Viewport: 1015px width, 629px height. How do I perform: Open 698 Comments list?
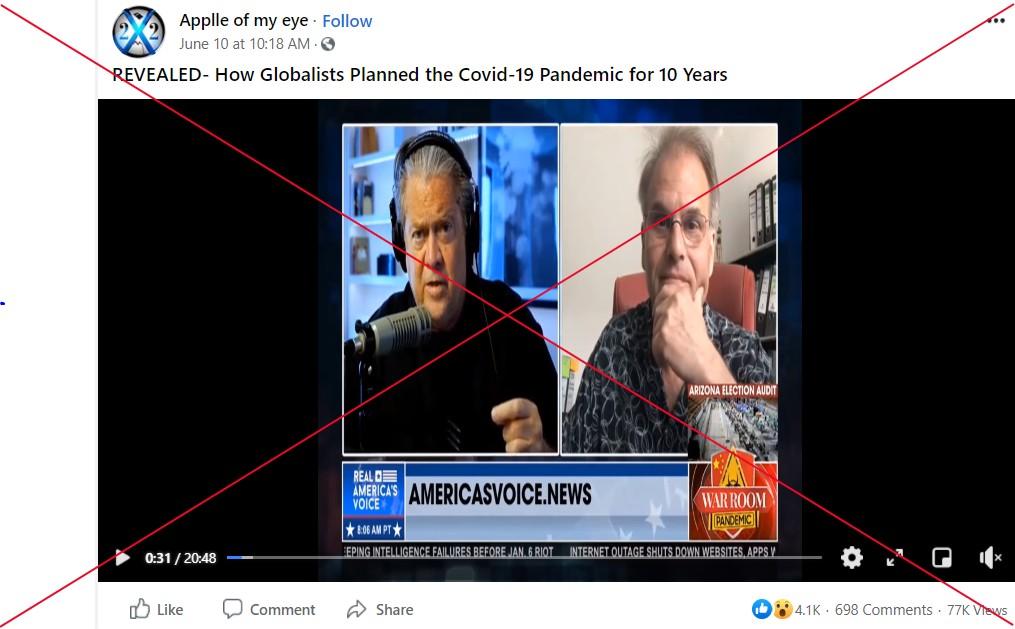pyautogui.click(x=884, y=610)
